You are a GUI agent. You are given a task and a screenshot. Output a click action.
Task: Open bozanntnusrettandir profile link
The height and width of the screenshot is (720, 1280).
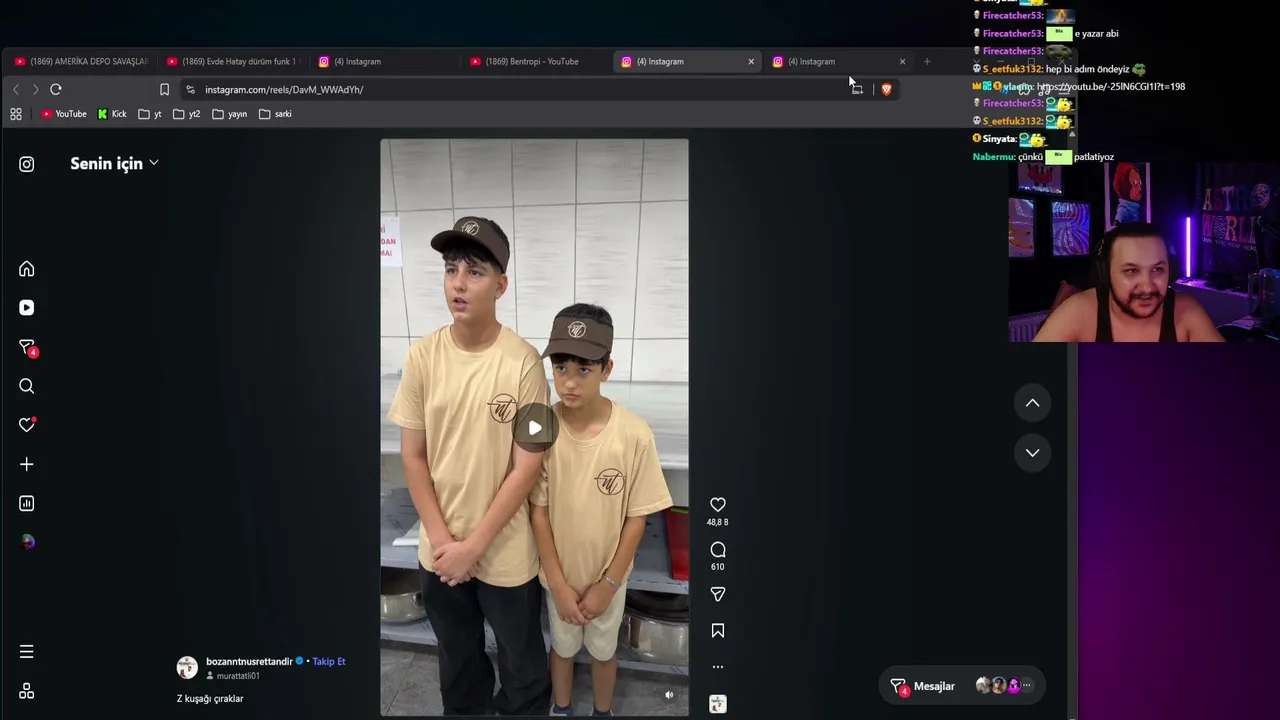click(249, 662)
